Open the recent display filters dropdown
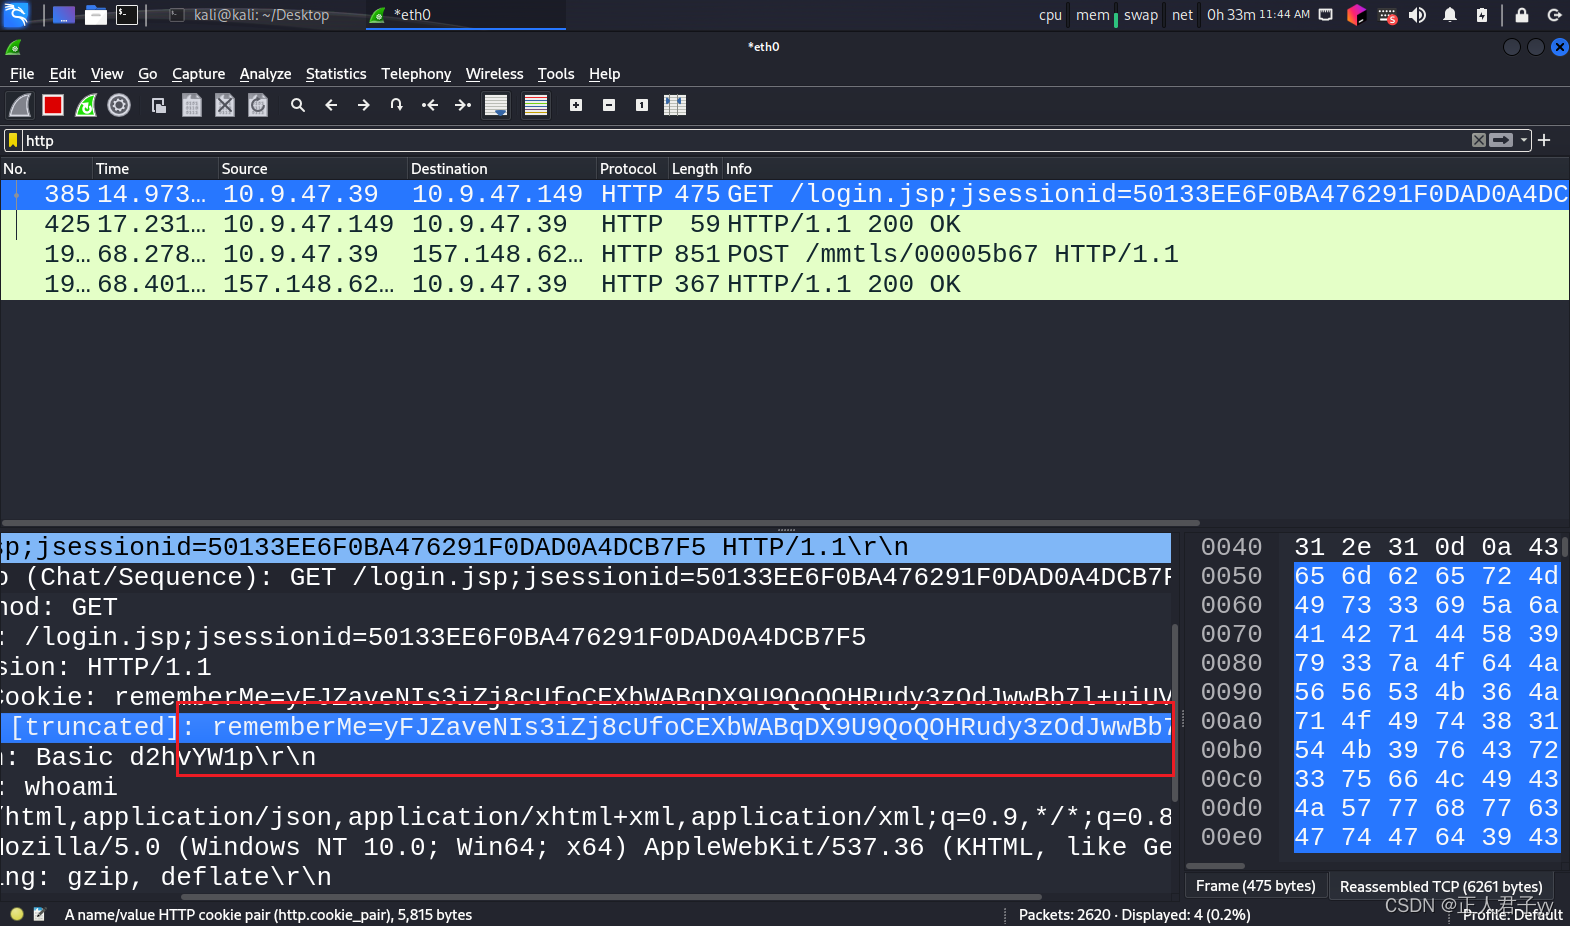 (x=1524, y=141)
